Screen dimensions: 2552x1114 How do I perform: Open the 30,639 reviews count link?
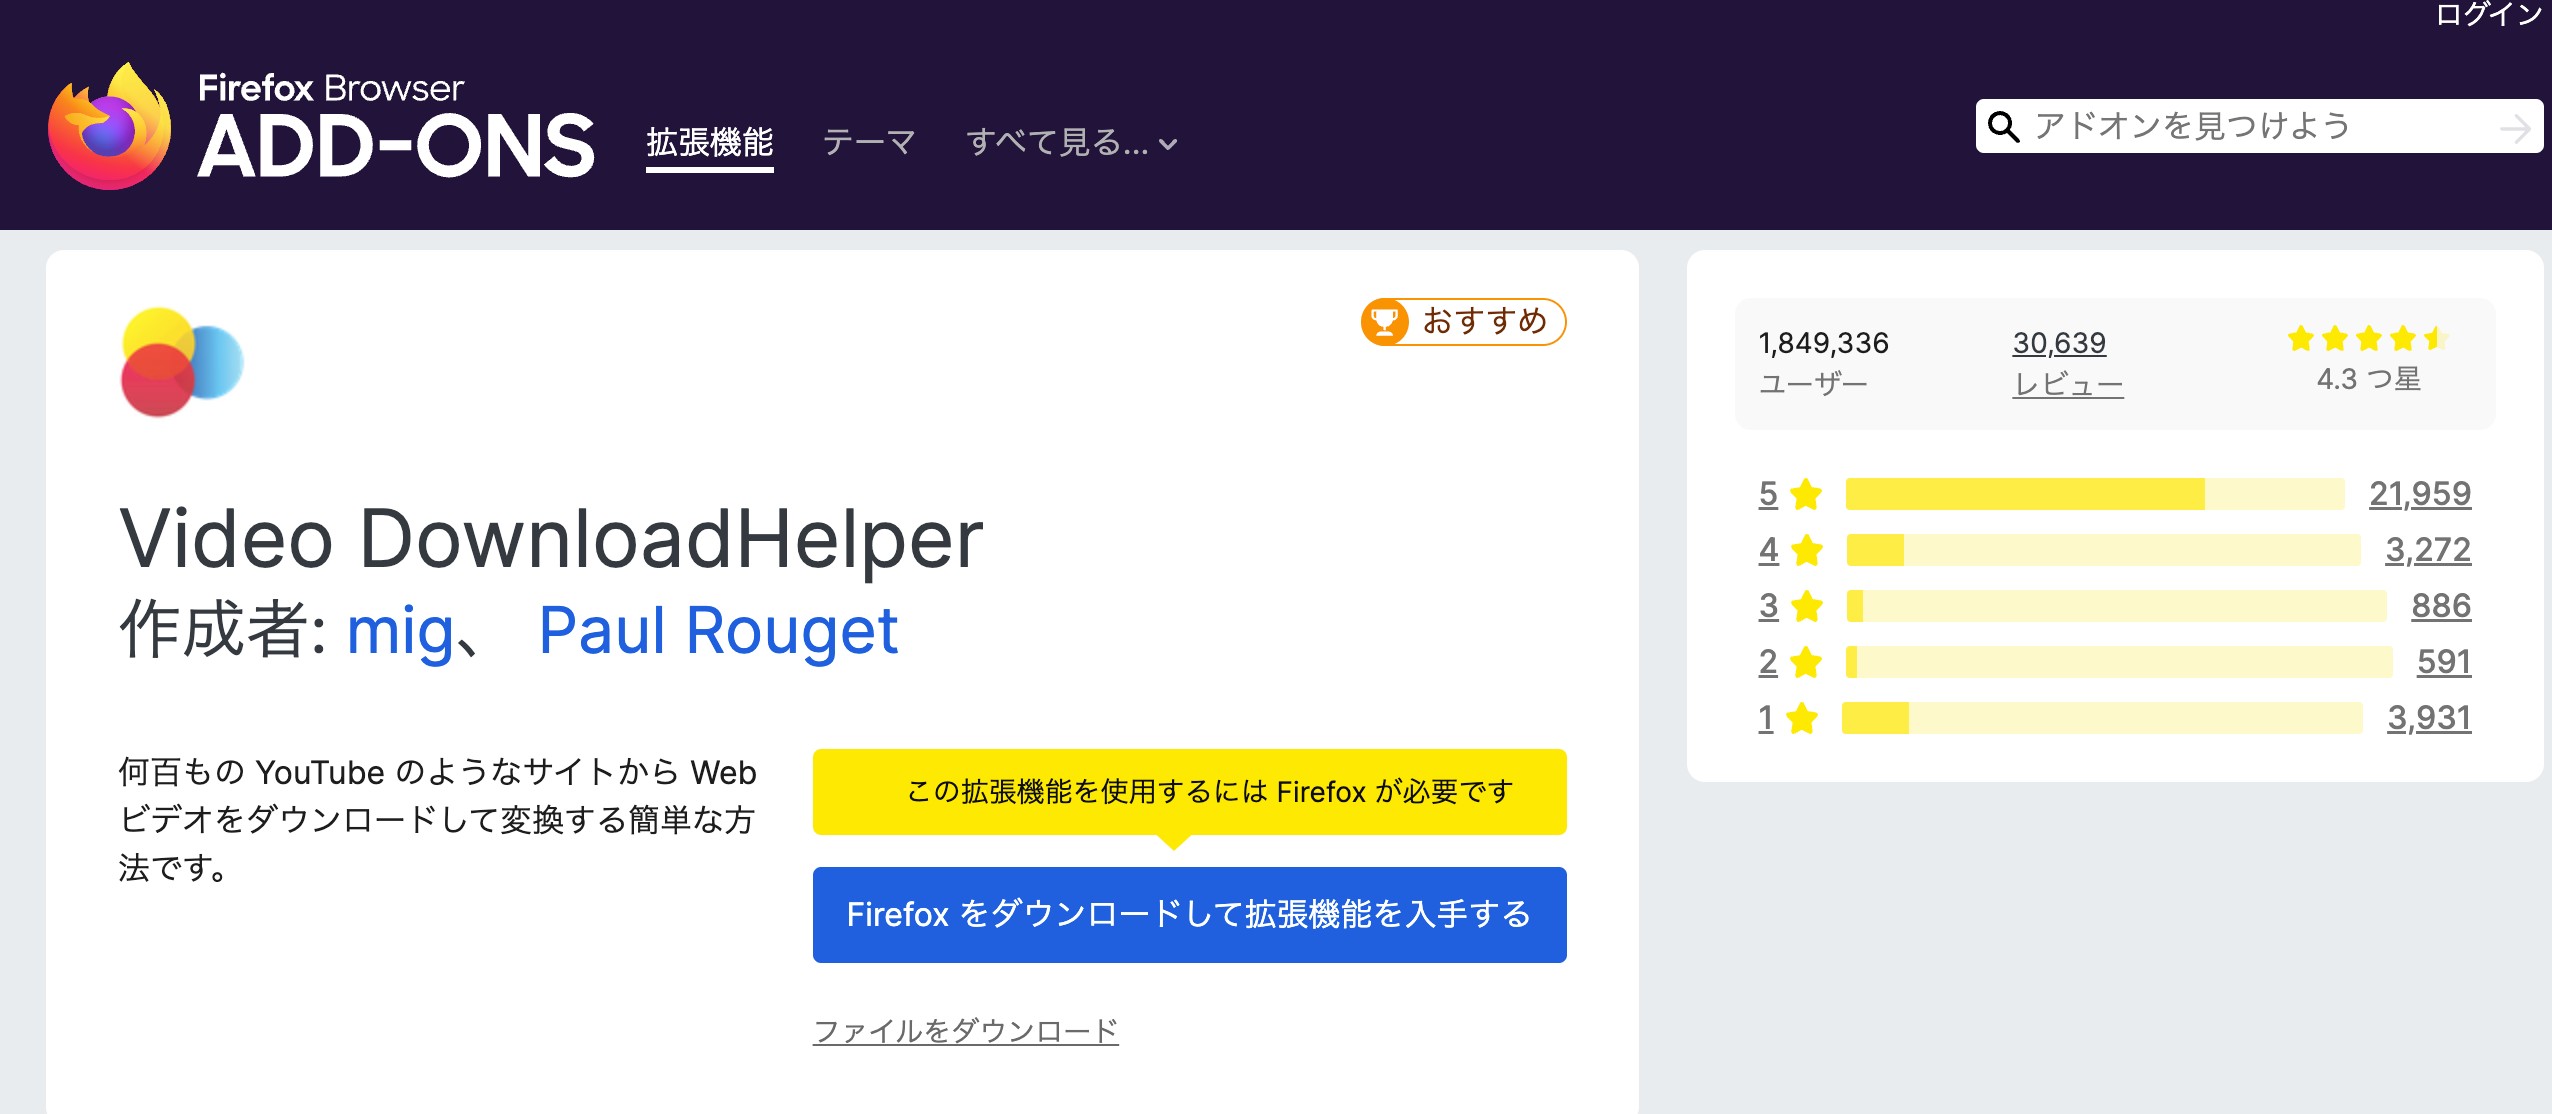point(2059,343)
